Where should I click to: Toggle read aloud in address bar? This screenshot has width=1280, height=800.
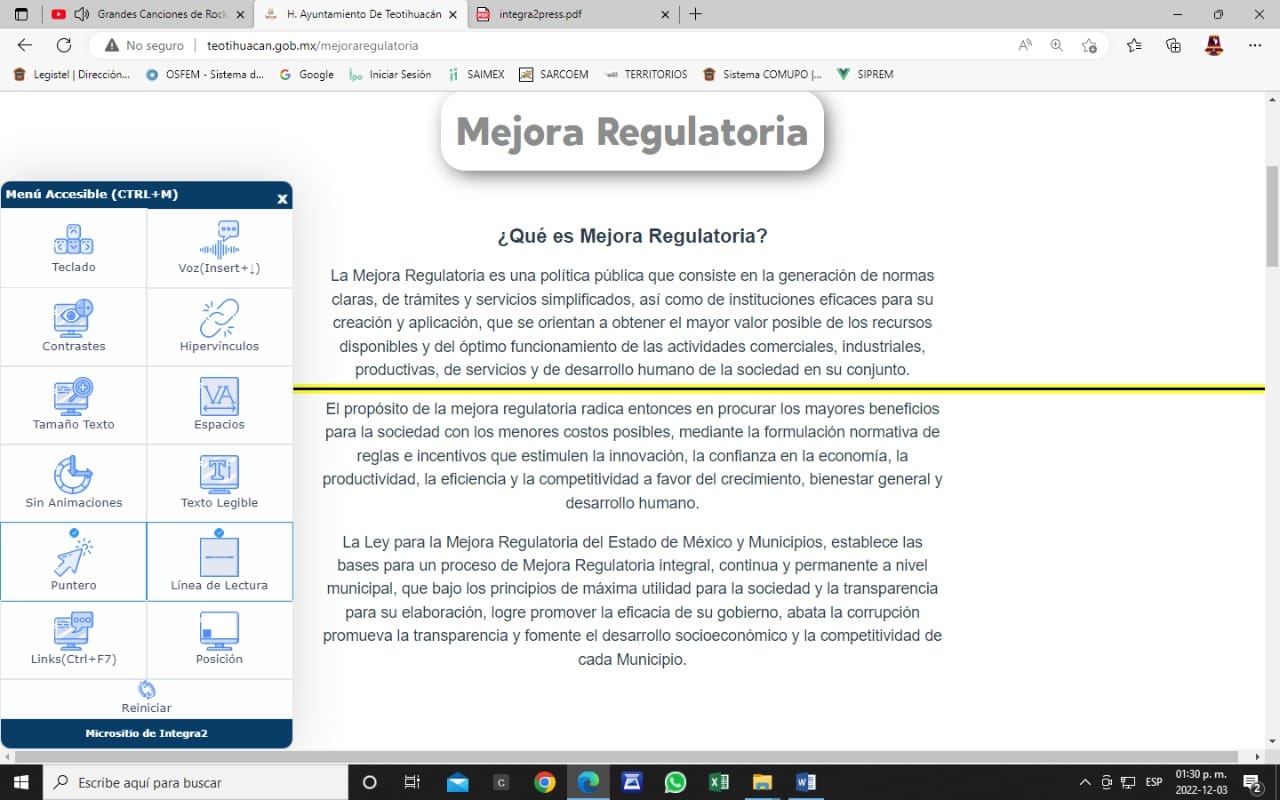click(1025, 45)
